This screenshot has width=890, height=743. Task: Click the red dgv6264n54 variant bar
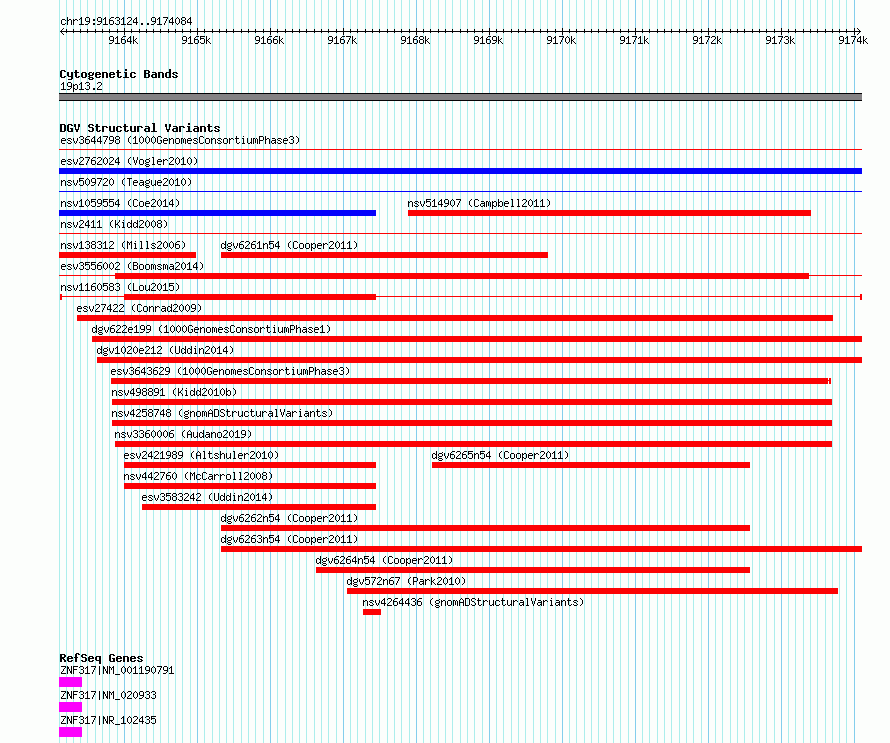click(533, 570)
